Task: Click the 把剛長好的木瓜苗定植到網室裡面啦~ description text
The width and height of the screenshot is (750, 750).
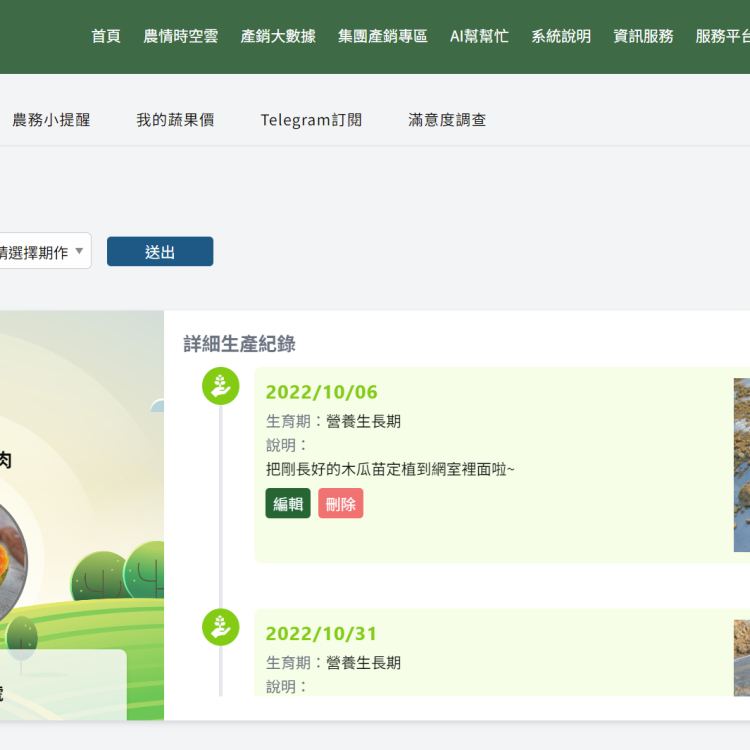Action: [390, 469]
